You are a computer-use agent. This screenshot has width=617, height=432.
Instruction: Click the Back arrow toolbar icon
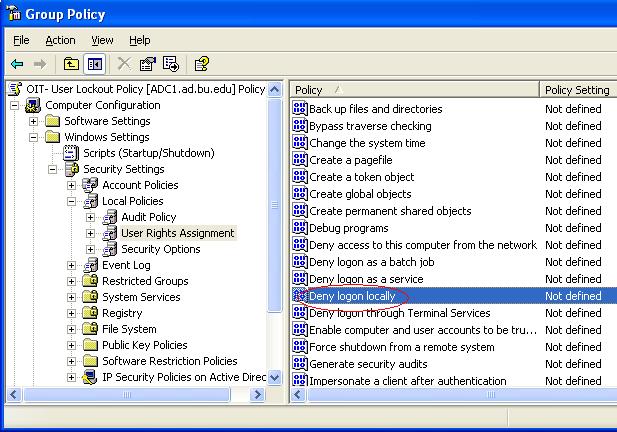click(17, 64)
